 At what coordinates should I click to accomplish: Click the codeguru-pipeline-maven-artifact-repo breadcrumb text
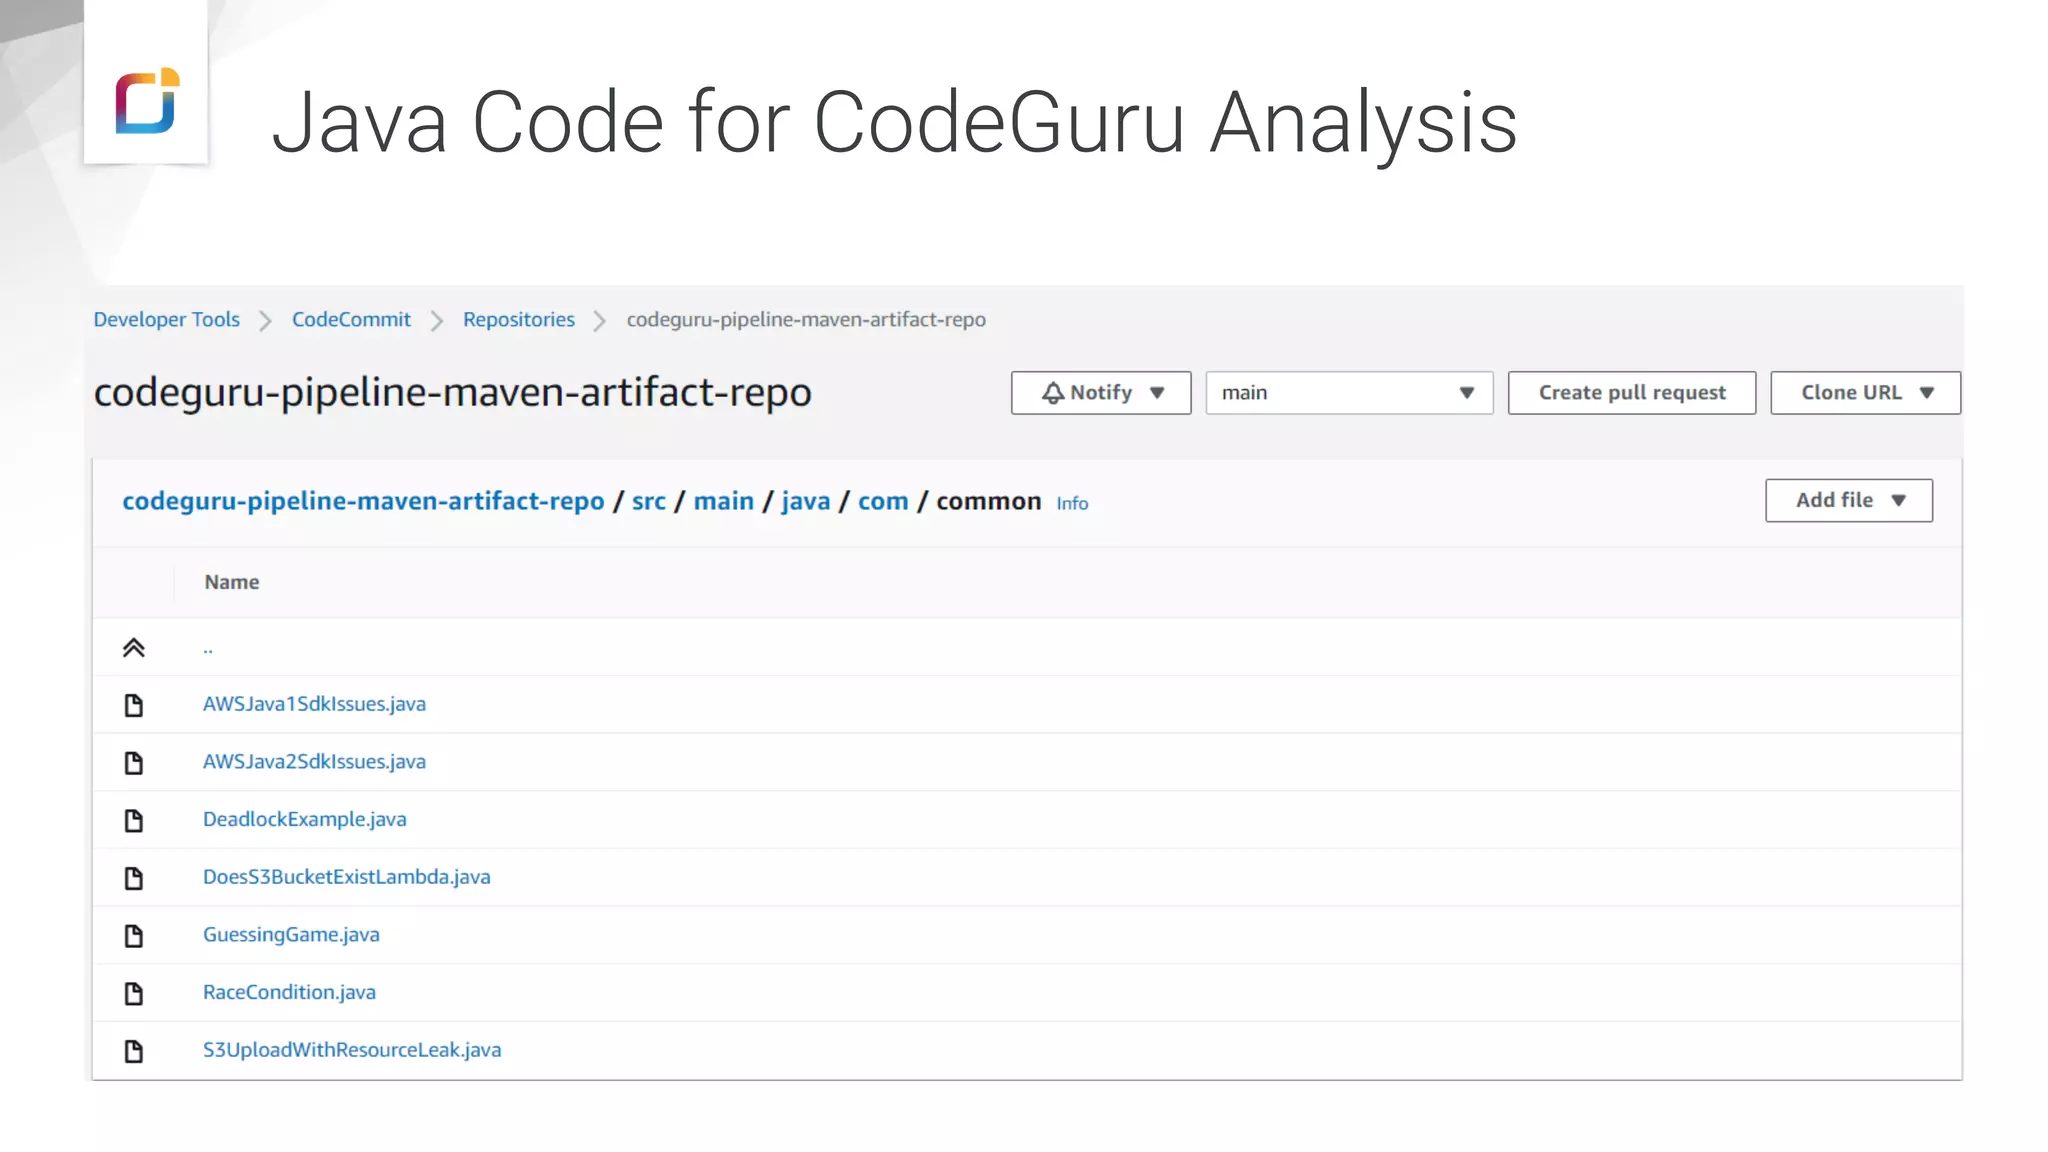(806, 319)
